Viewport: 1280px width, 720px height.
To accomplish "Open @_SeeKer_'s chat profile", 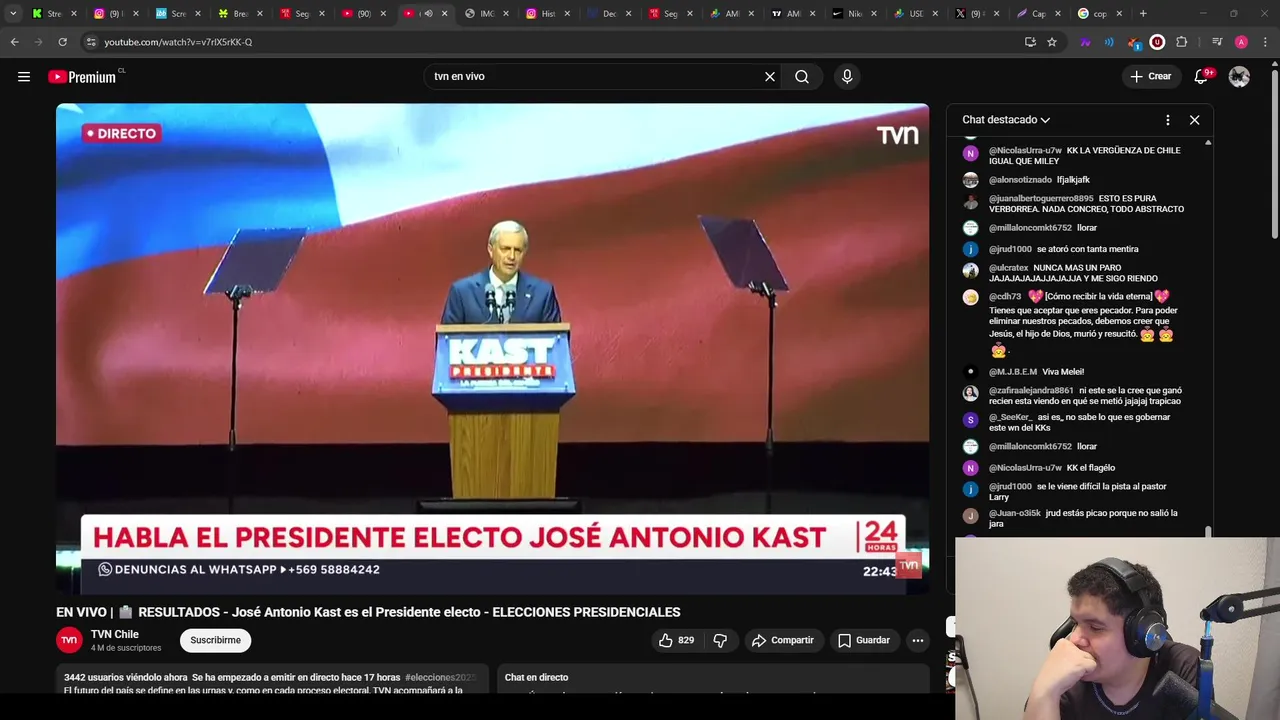I will tap(1010, 417).
